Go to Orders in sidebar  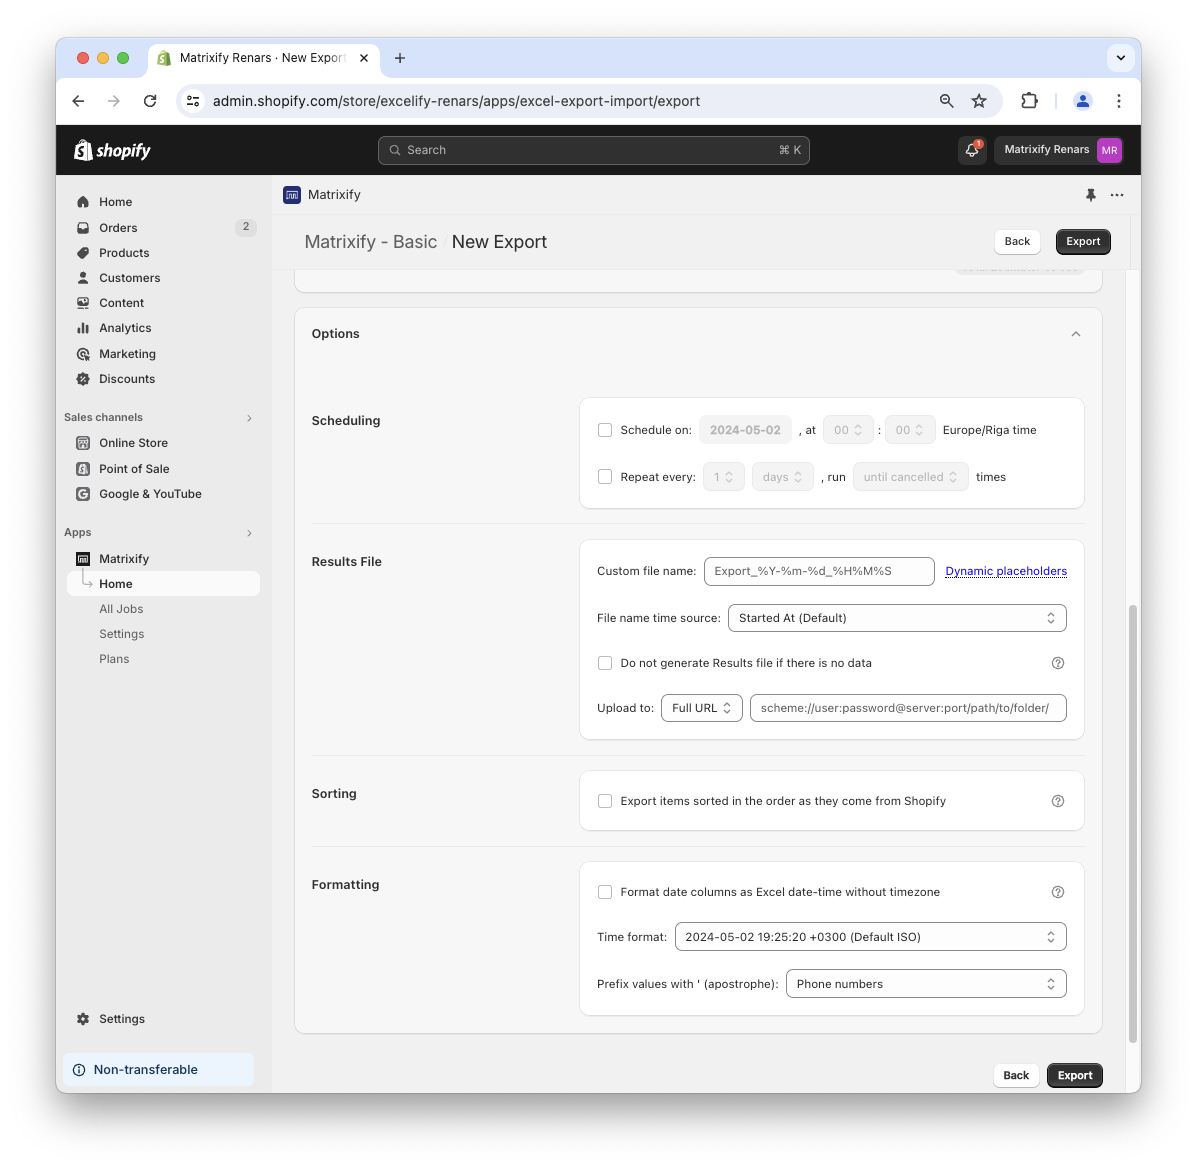click(x=118, y=228)
